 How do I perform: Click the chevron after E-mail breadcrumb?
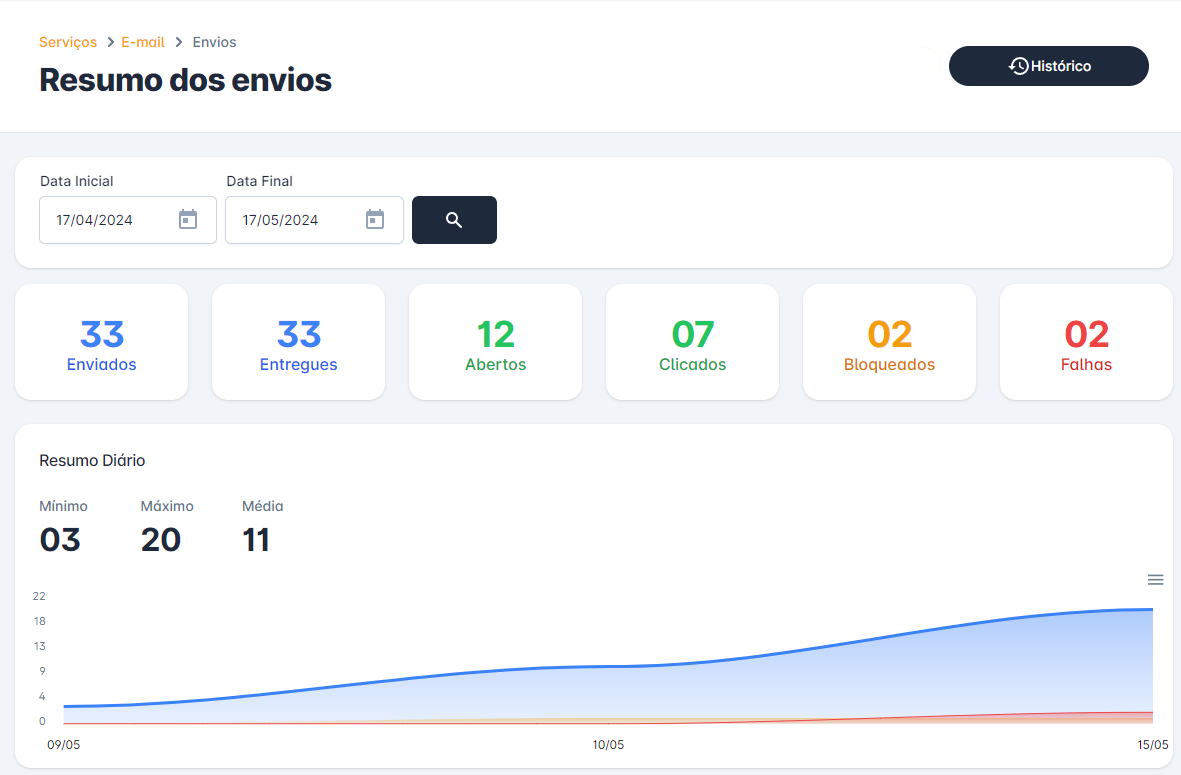(x=179, y=42)
